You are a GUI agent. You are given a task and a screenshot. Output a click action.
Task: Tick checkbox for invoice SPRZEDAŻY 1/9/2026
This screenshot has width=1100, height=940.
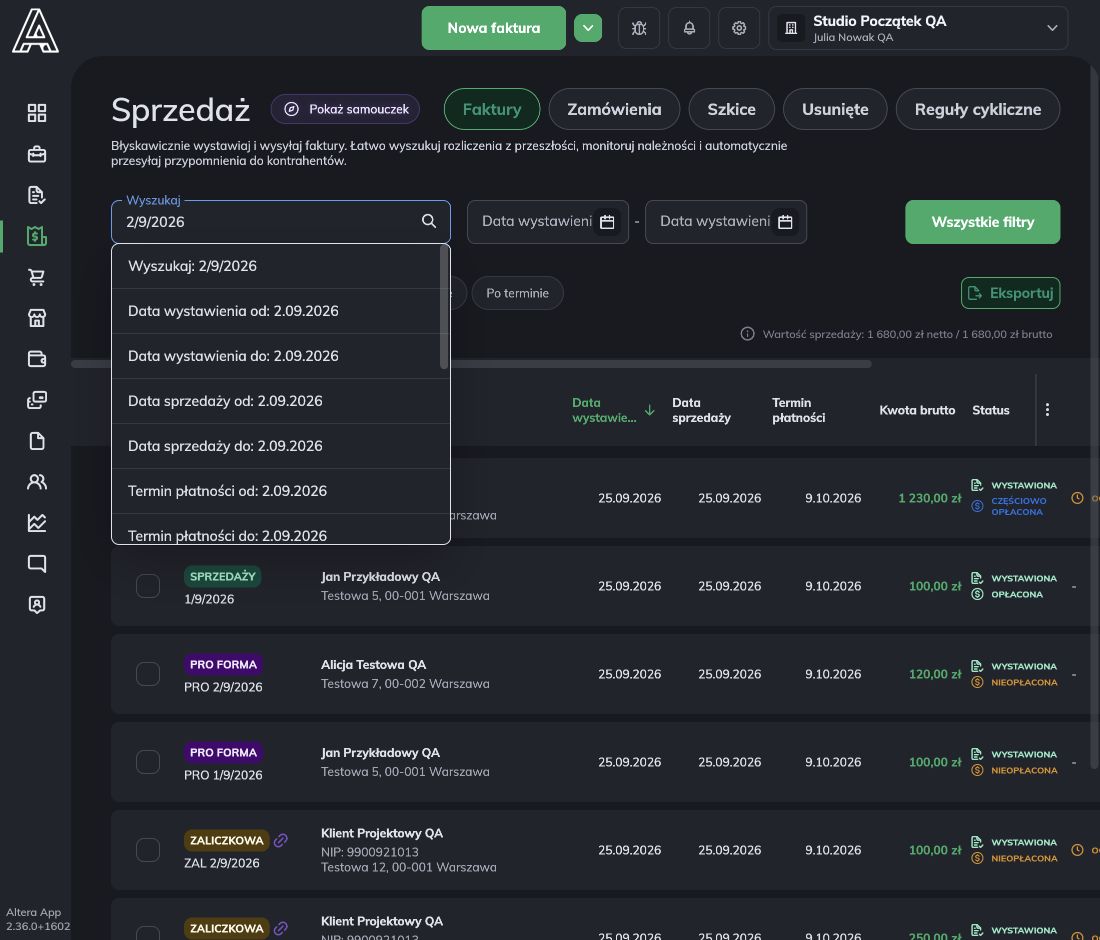148,586
